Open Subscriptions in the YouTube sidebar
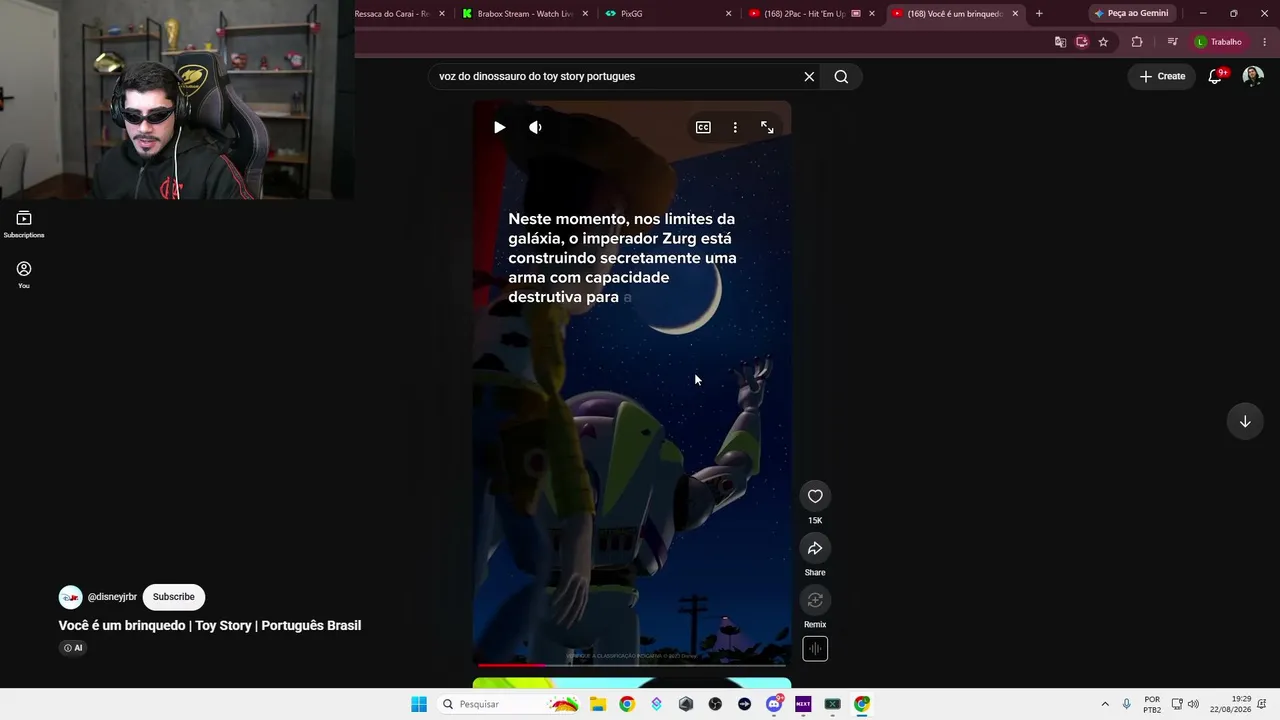Screen dimensions: 1280x720 (24, 224)
